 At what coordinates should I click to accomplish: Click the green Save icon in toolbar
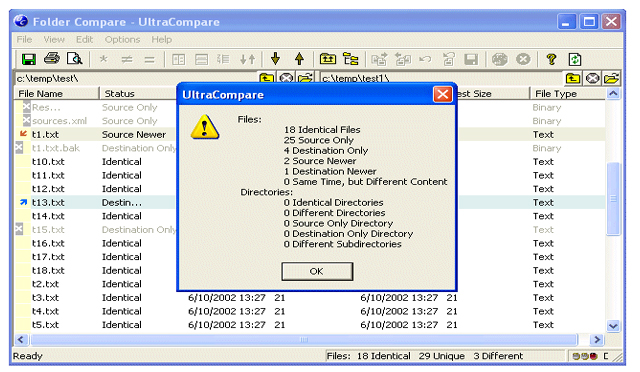(x=29, y=60)
